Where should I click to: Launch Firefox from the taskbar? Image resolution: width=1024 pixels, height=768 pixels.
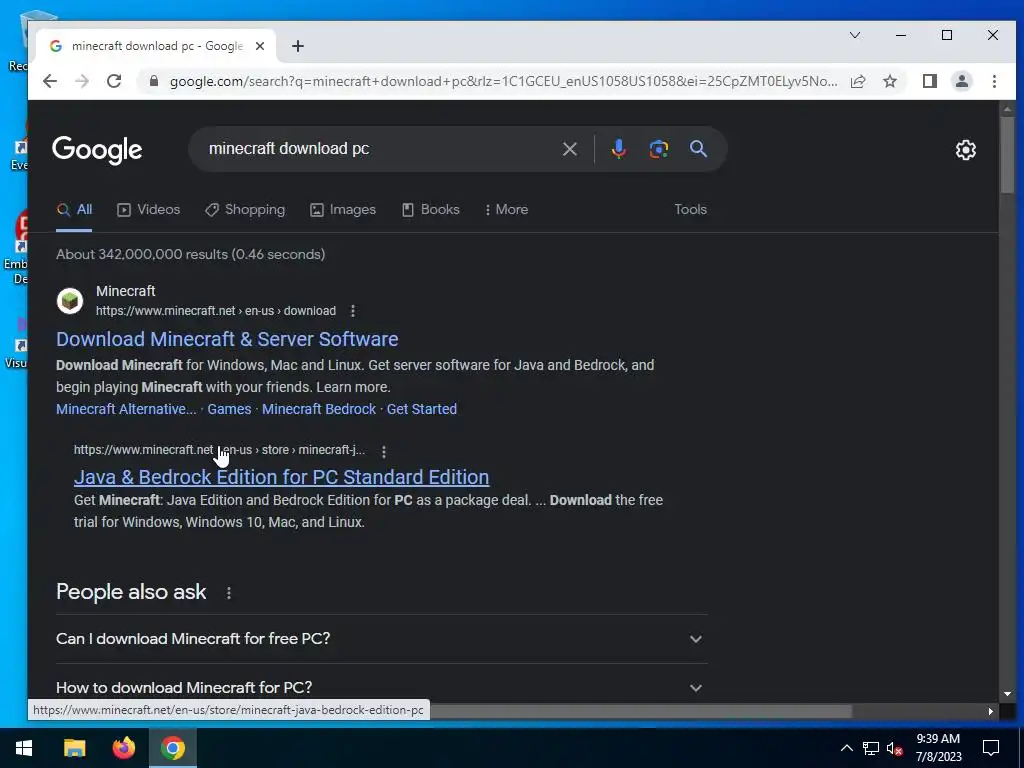pyautogui.click(x=123, y=748)
